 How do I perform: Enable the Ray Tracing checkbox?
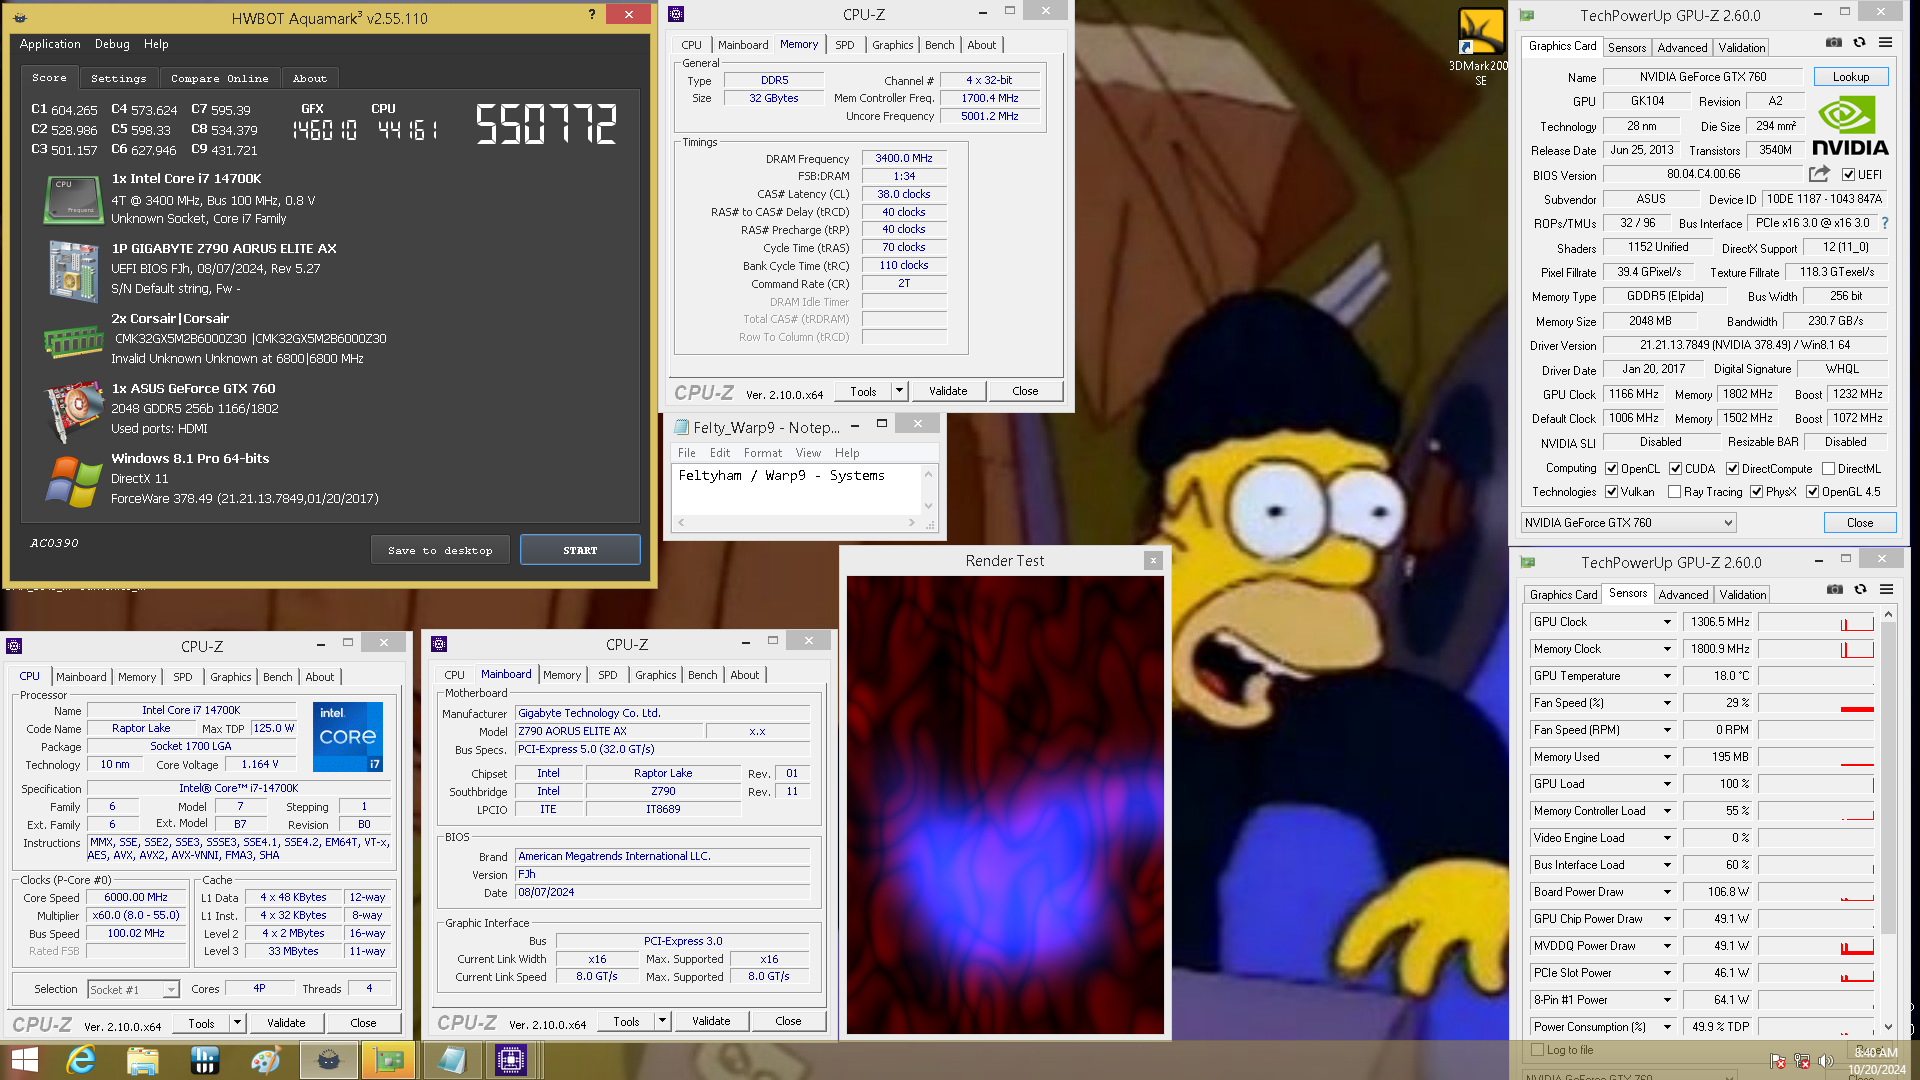(1675, 492)
